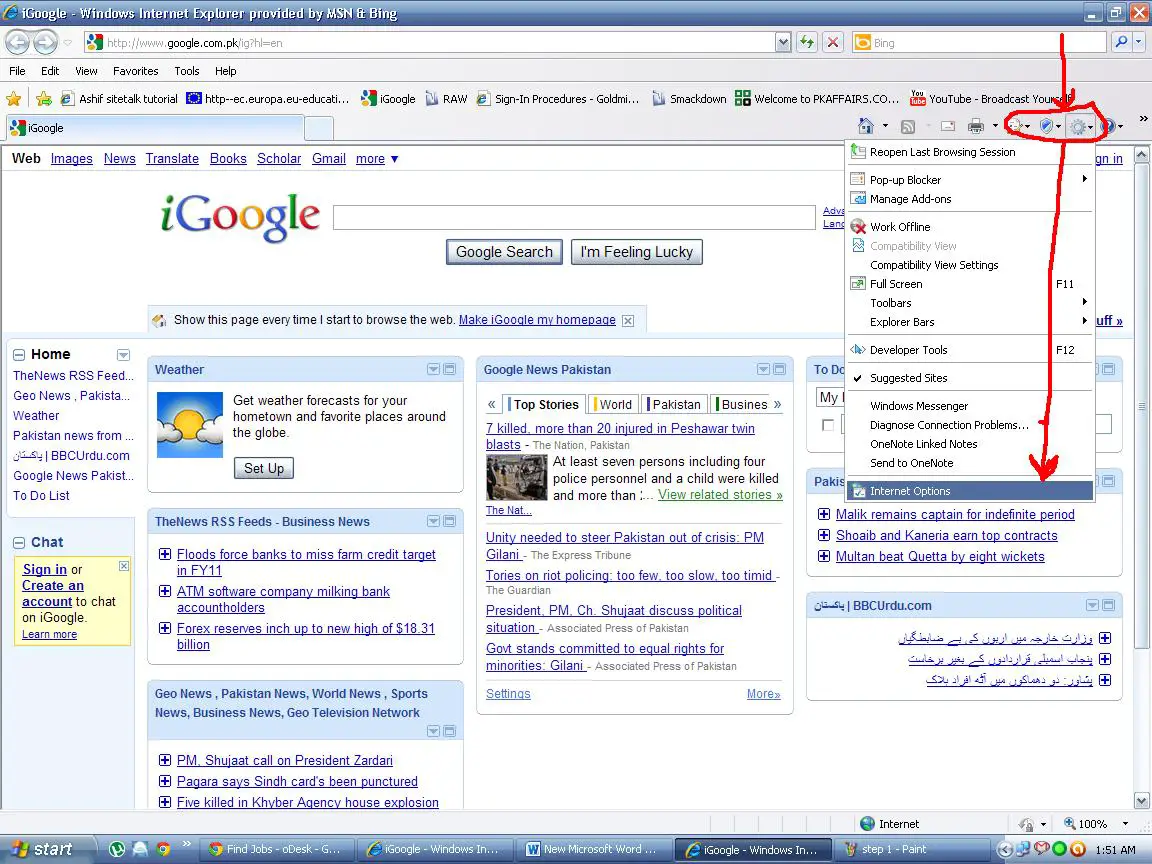Switch to the Top Stories news tab

tap(545, 404)
